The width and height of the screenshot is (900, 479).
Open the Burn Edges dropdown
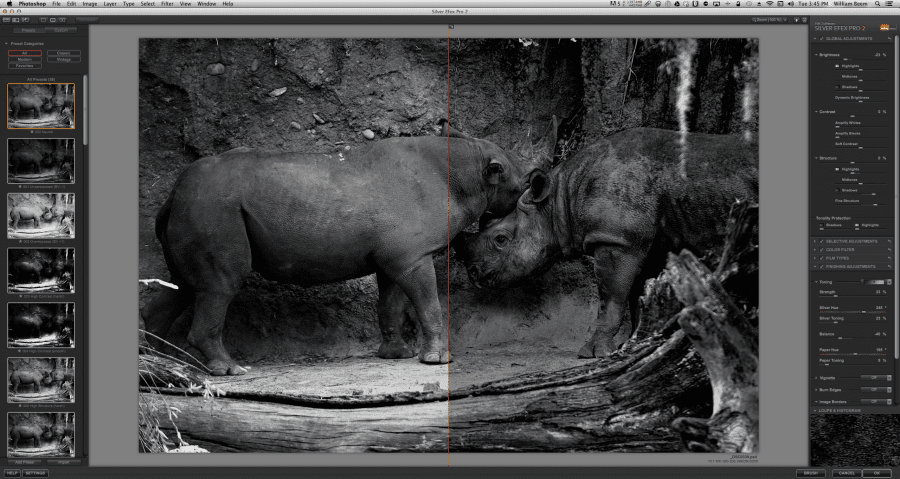point(876,390)
